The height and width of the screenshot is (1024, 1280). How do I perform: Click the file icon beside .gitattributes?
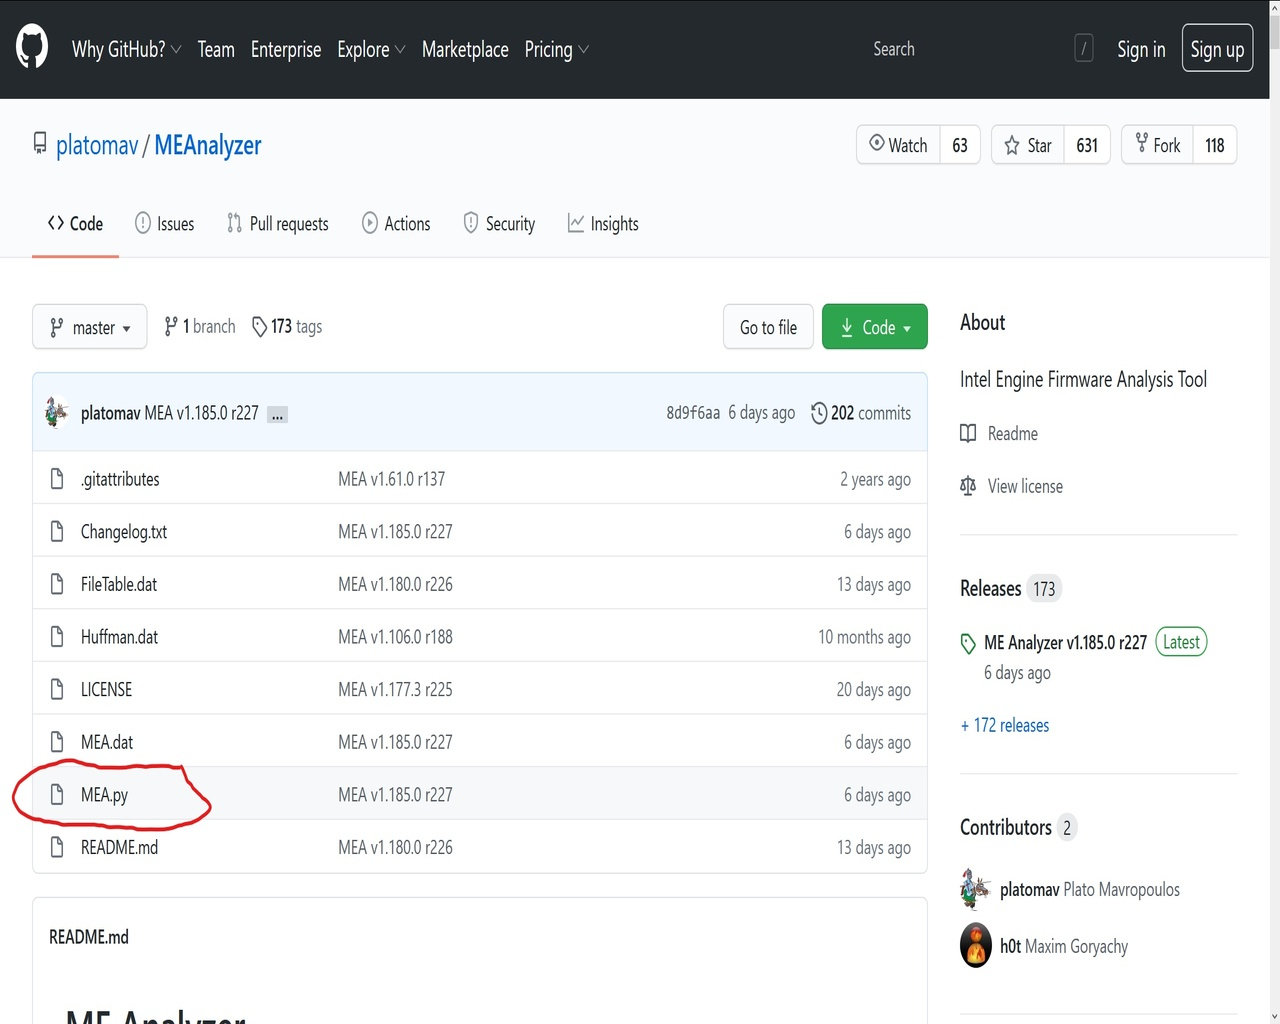(x=57, y=479)
